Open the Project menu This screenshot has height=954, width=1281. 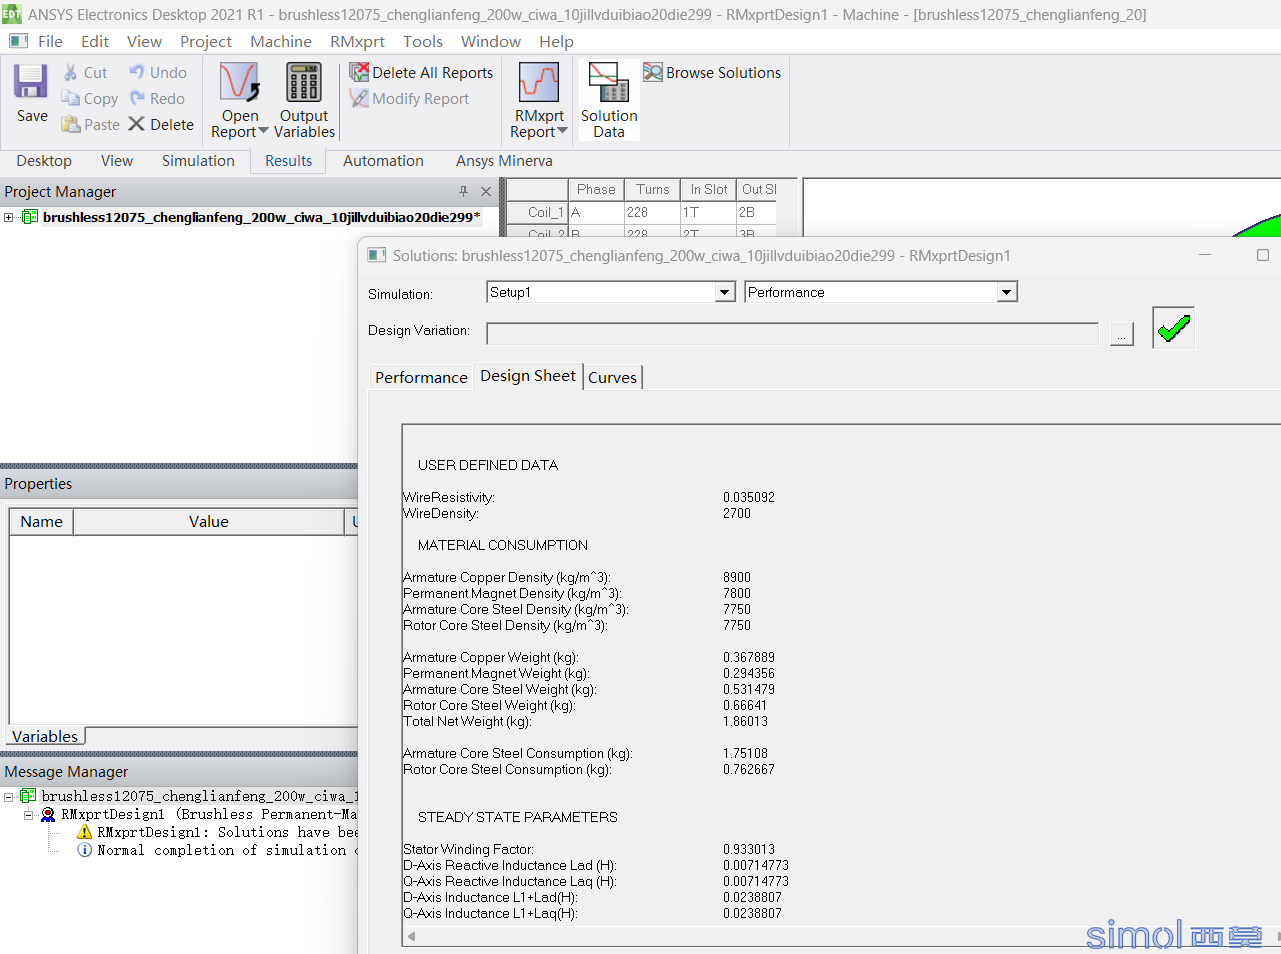pos(206,41)
